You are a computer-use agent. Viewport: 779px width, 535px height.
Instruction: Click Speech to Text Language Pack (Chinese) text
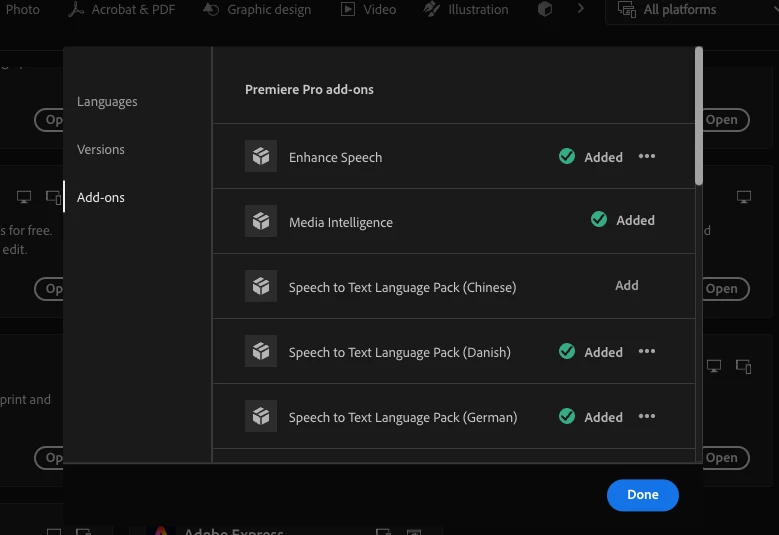pos(402,288)
